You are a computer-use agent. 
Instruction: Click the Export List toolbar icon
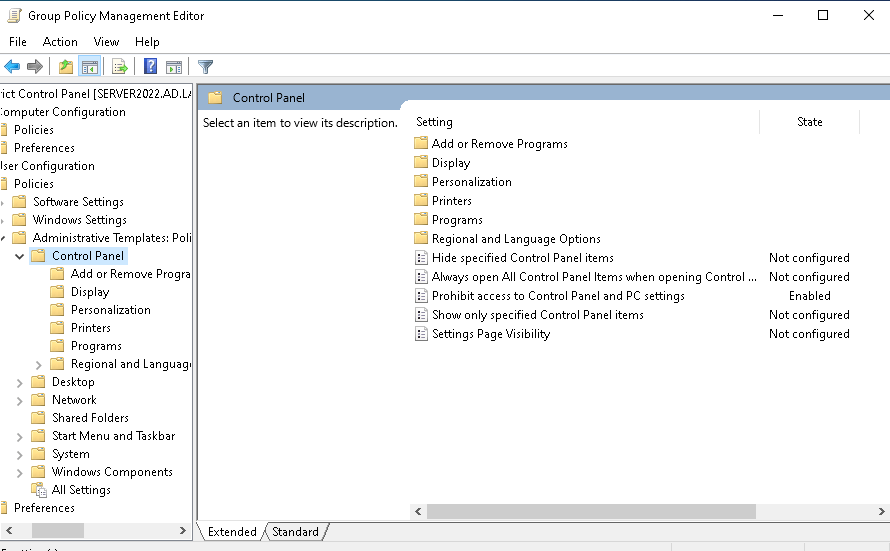click(120, 67)
